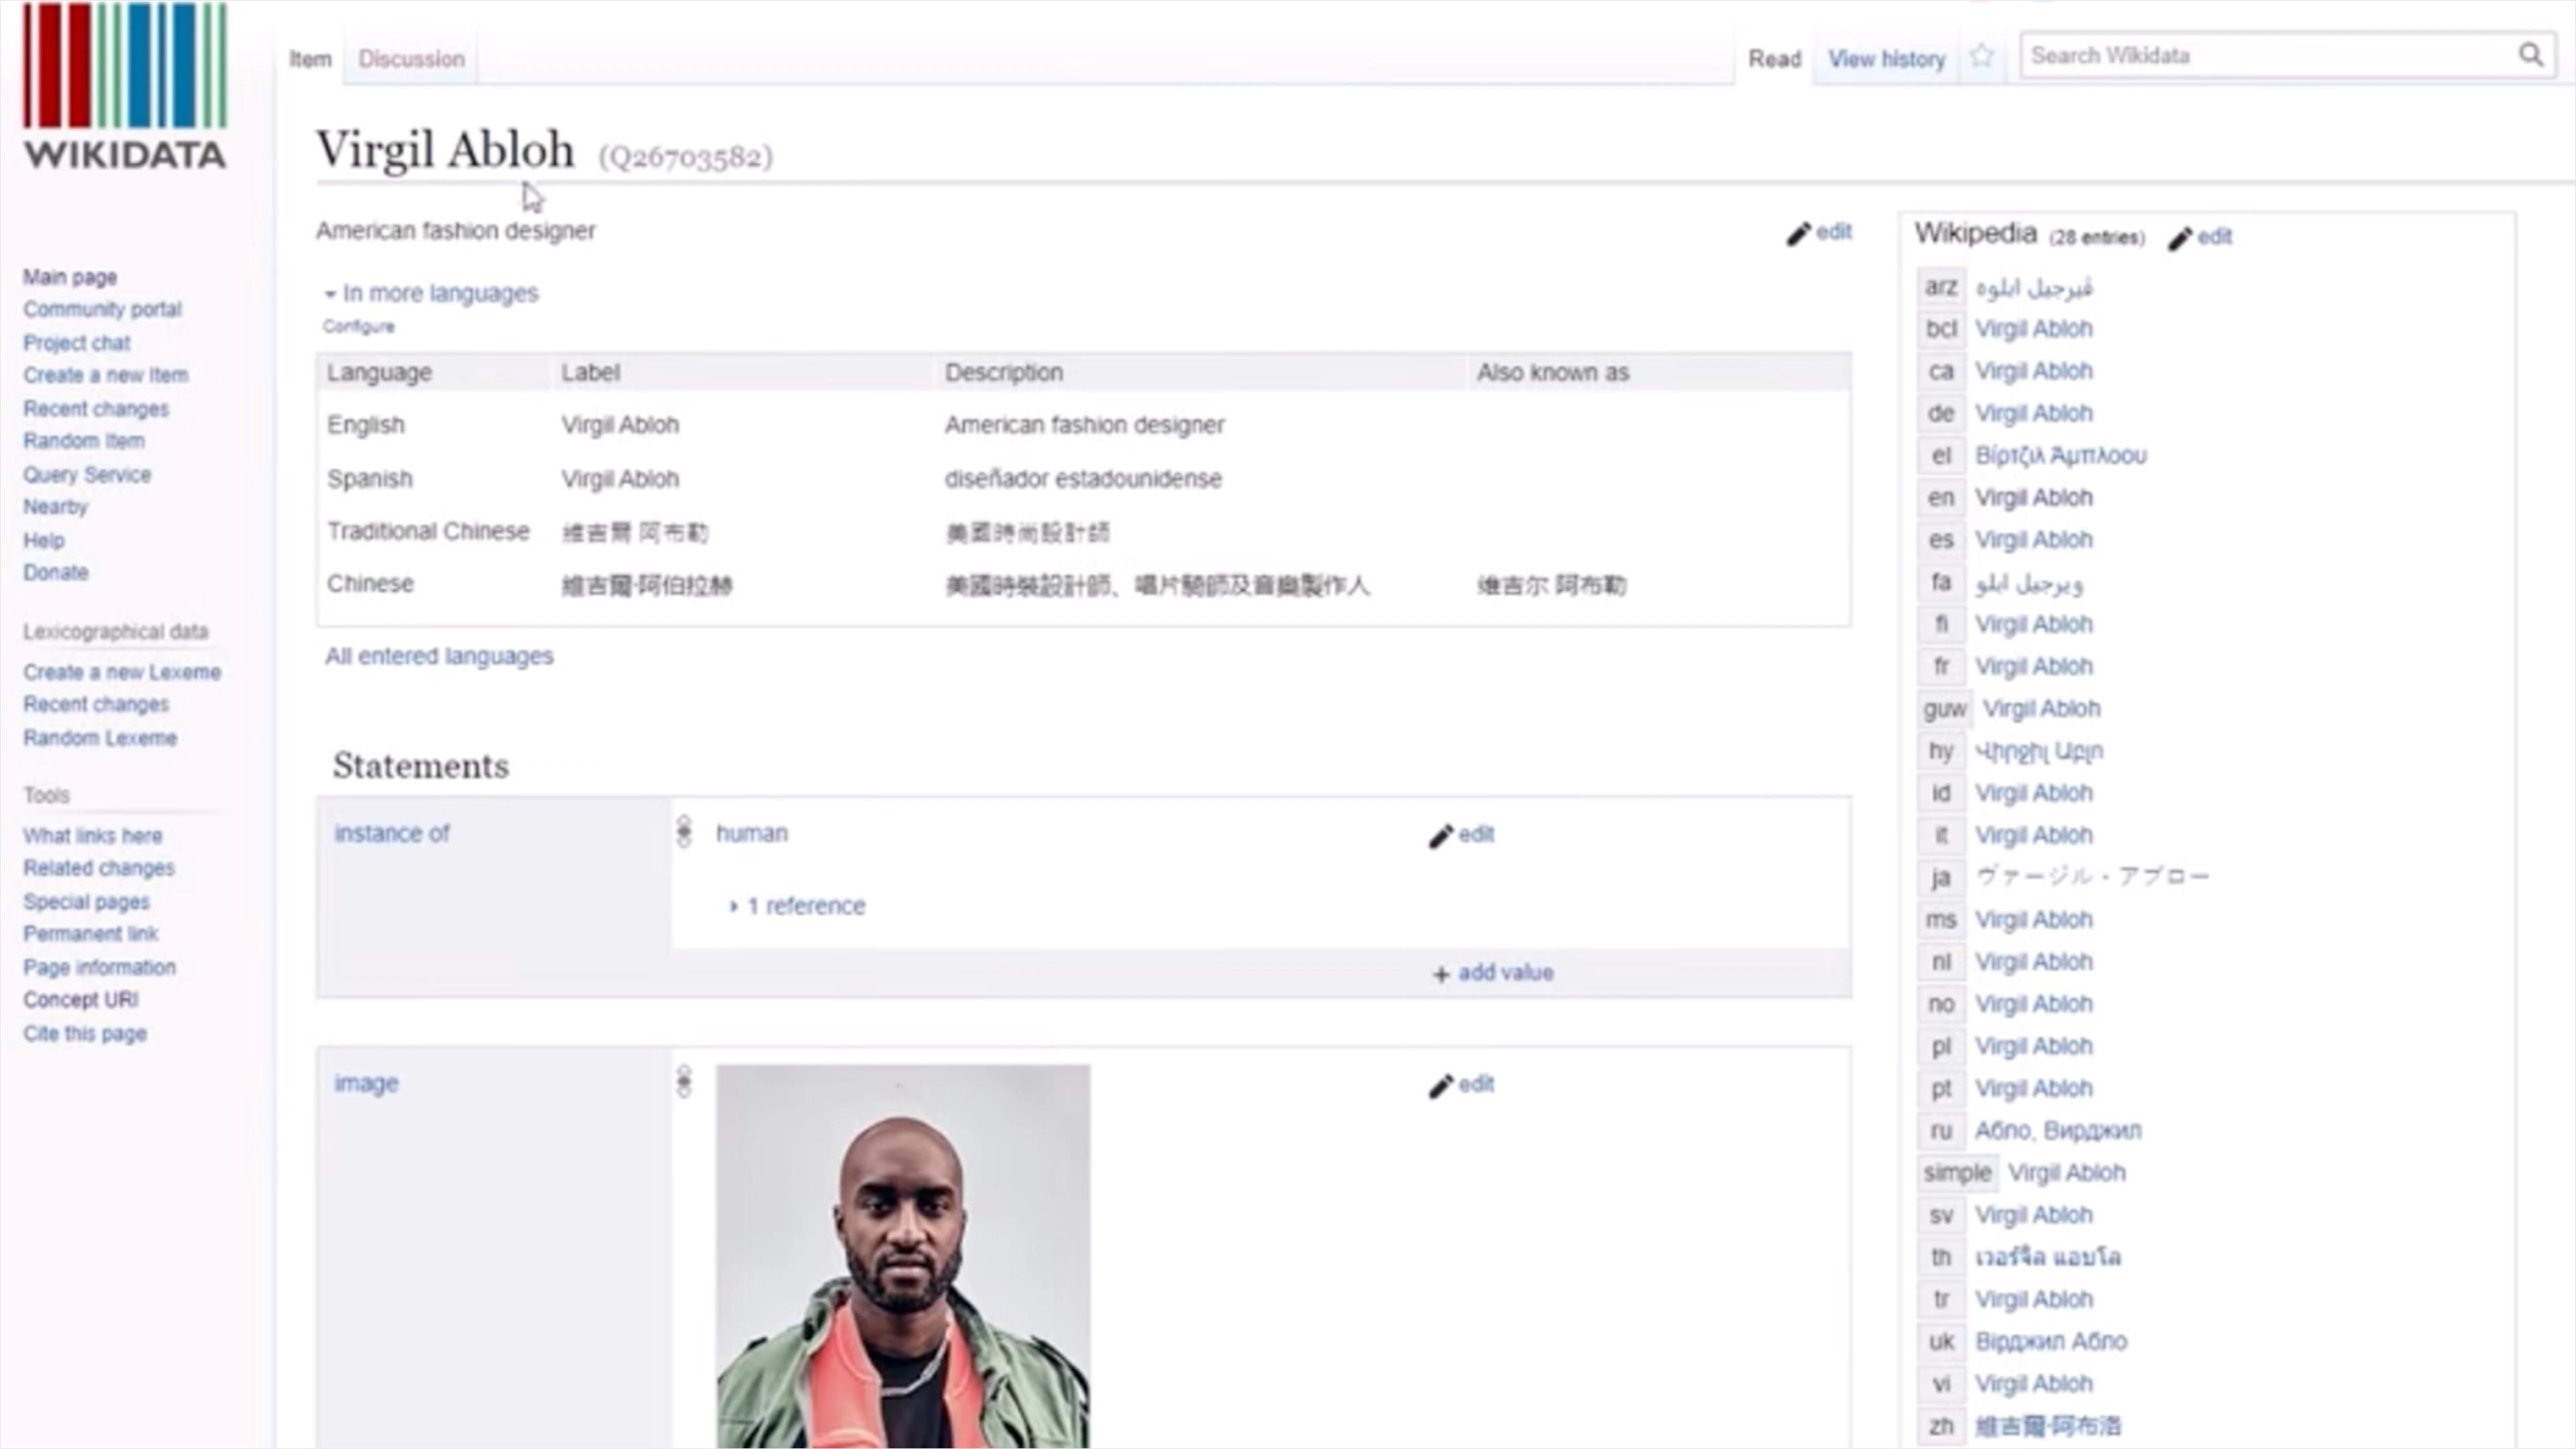The height and width of the screenshot is (1449, 2576).
Task: Open the human value link
Action: (751, 833)
